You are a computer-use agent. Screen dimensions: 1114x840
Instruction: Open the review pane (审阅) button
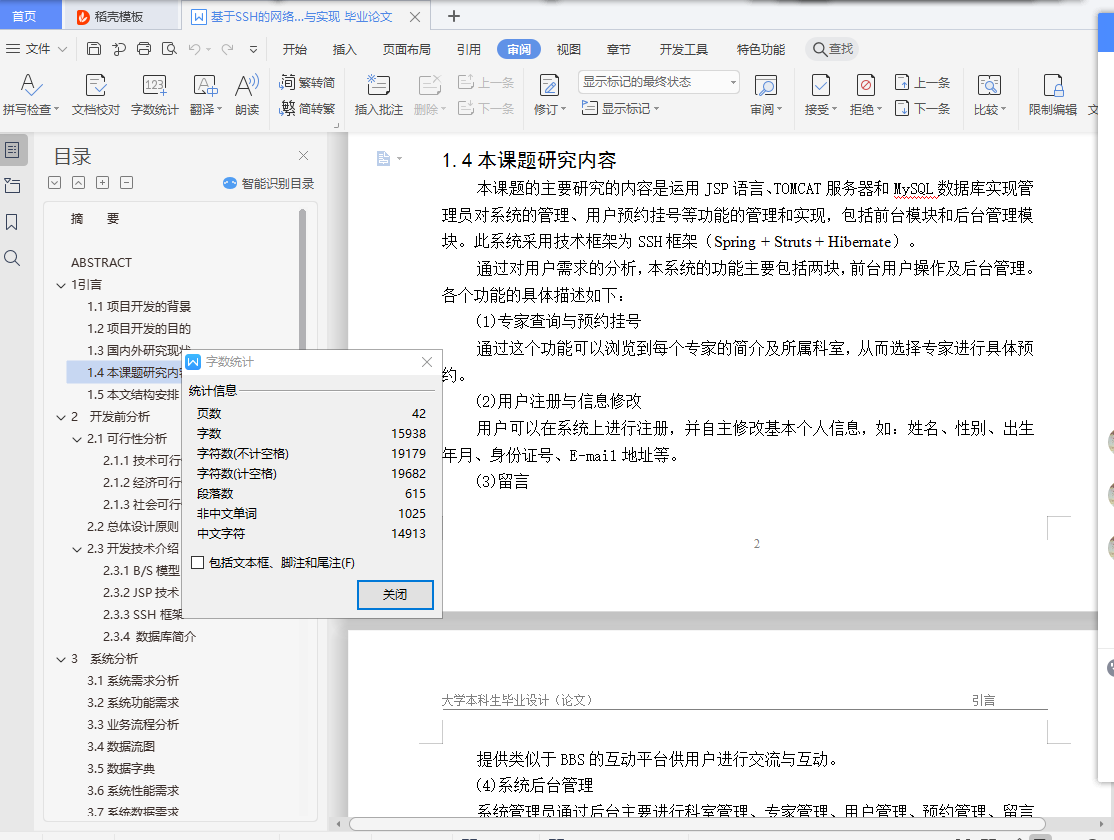pyautogui.click(x=766, y=95)
